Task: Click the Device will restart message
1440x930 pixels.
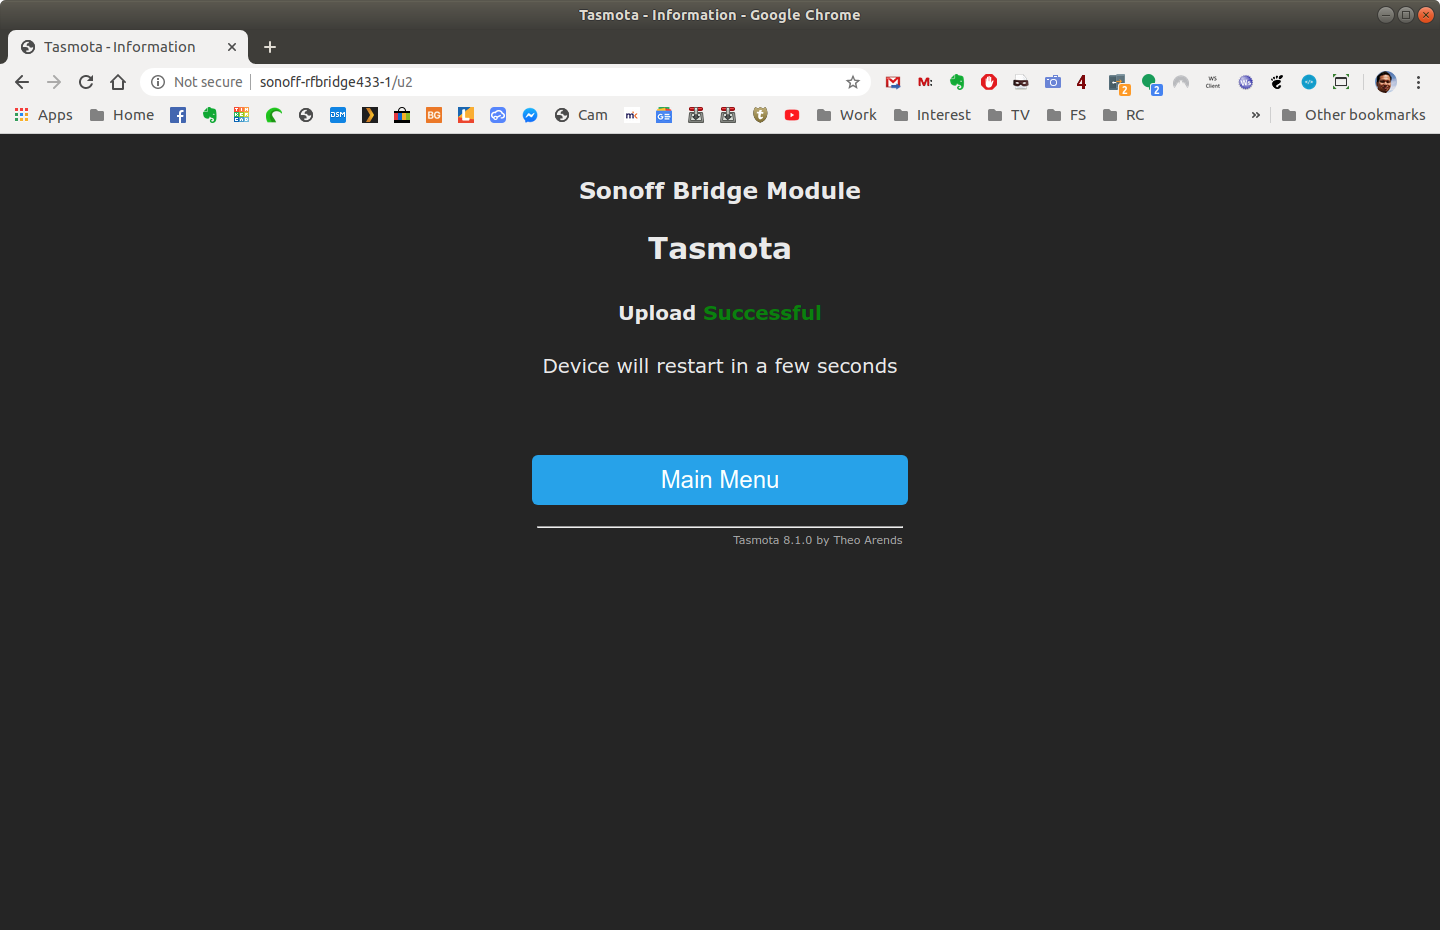Action: click(720, 366)
